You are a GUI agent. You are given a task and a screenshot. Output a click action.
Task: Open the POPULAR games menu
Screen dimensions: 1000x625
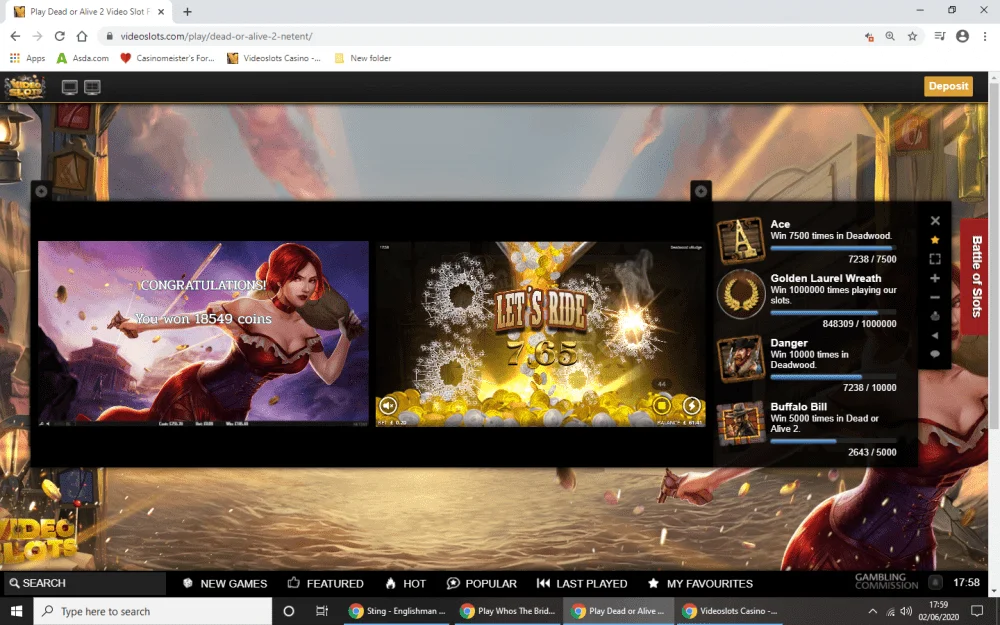pos(482,584)
